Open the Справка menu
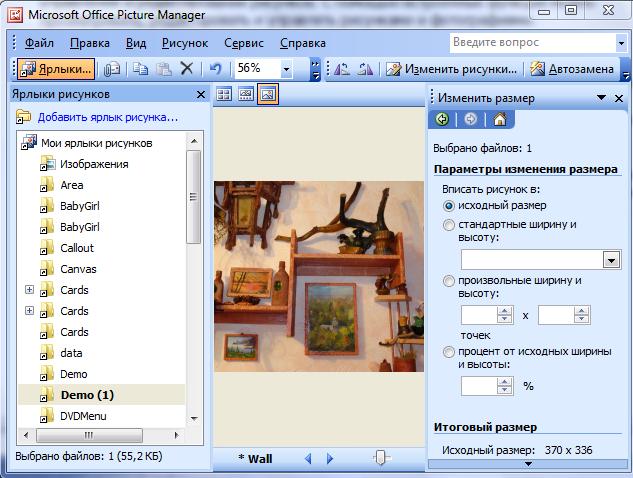This screenshot has height=478, width=633. tap(303, 43)
